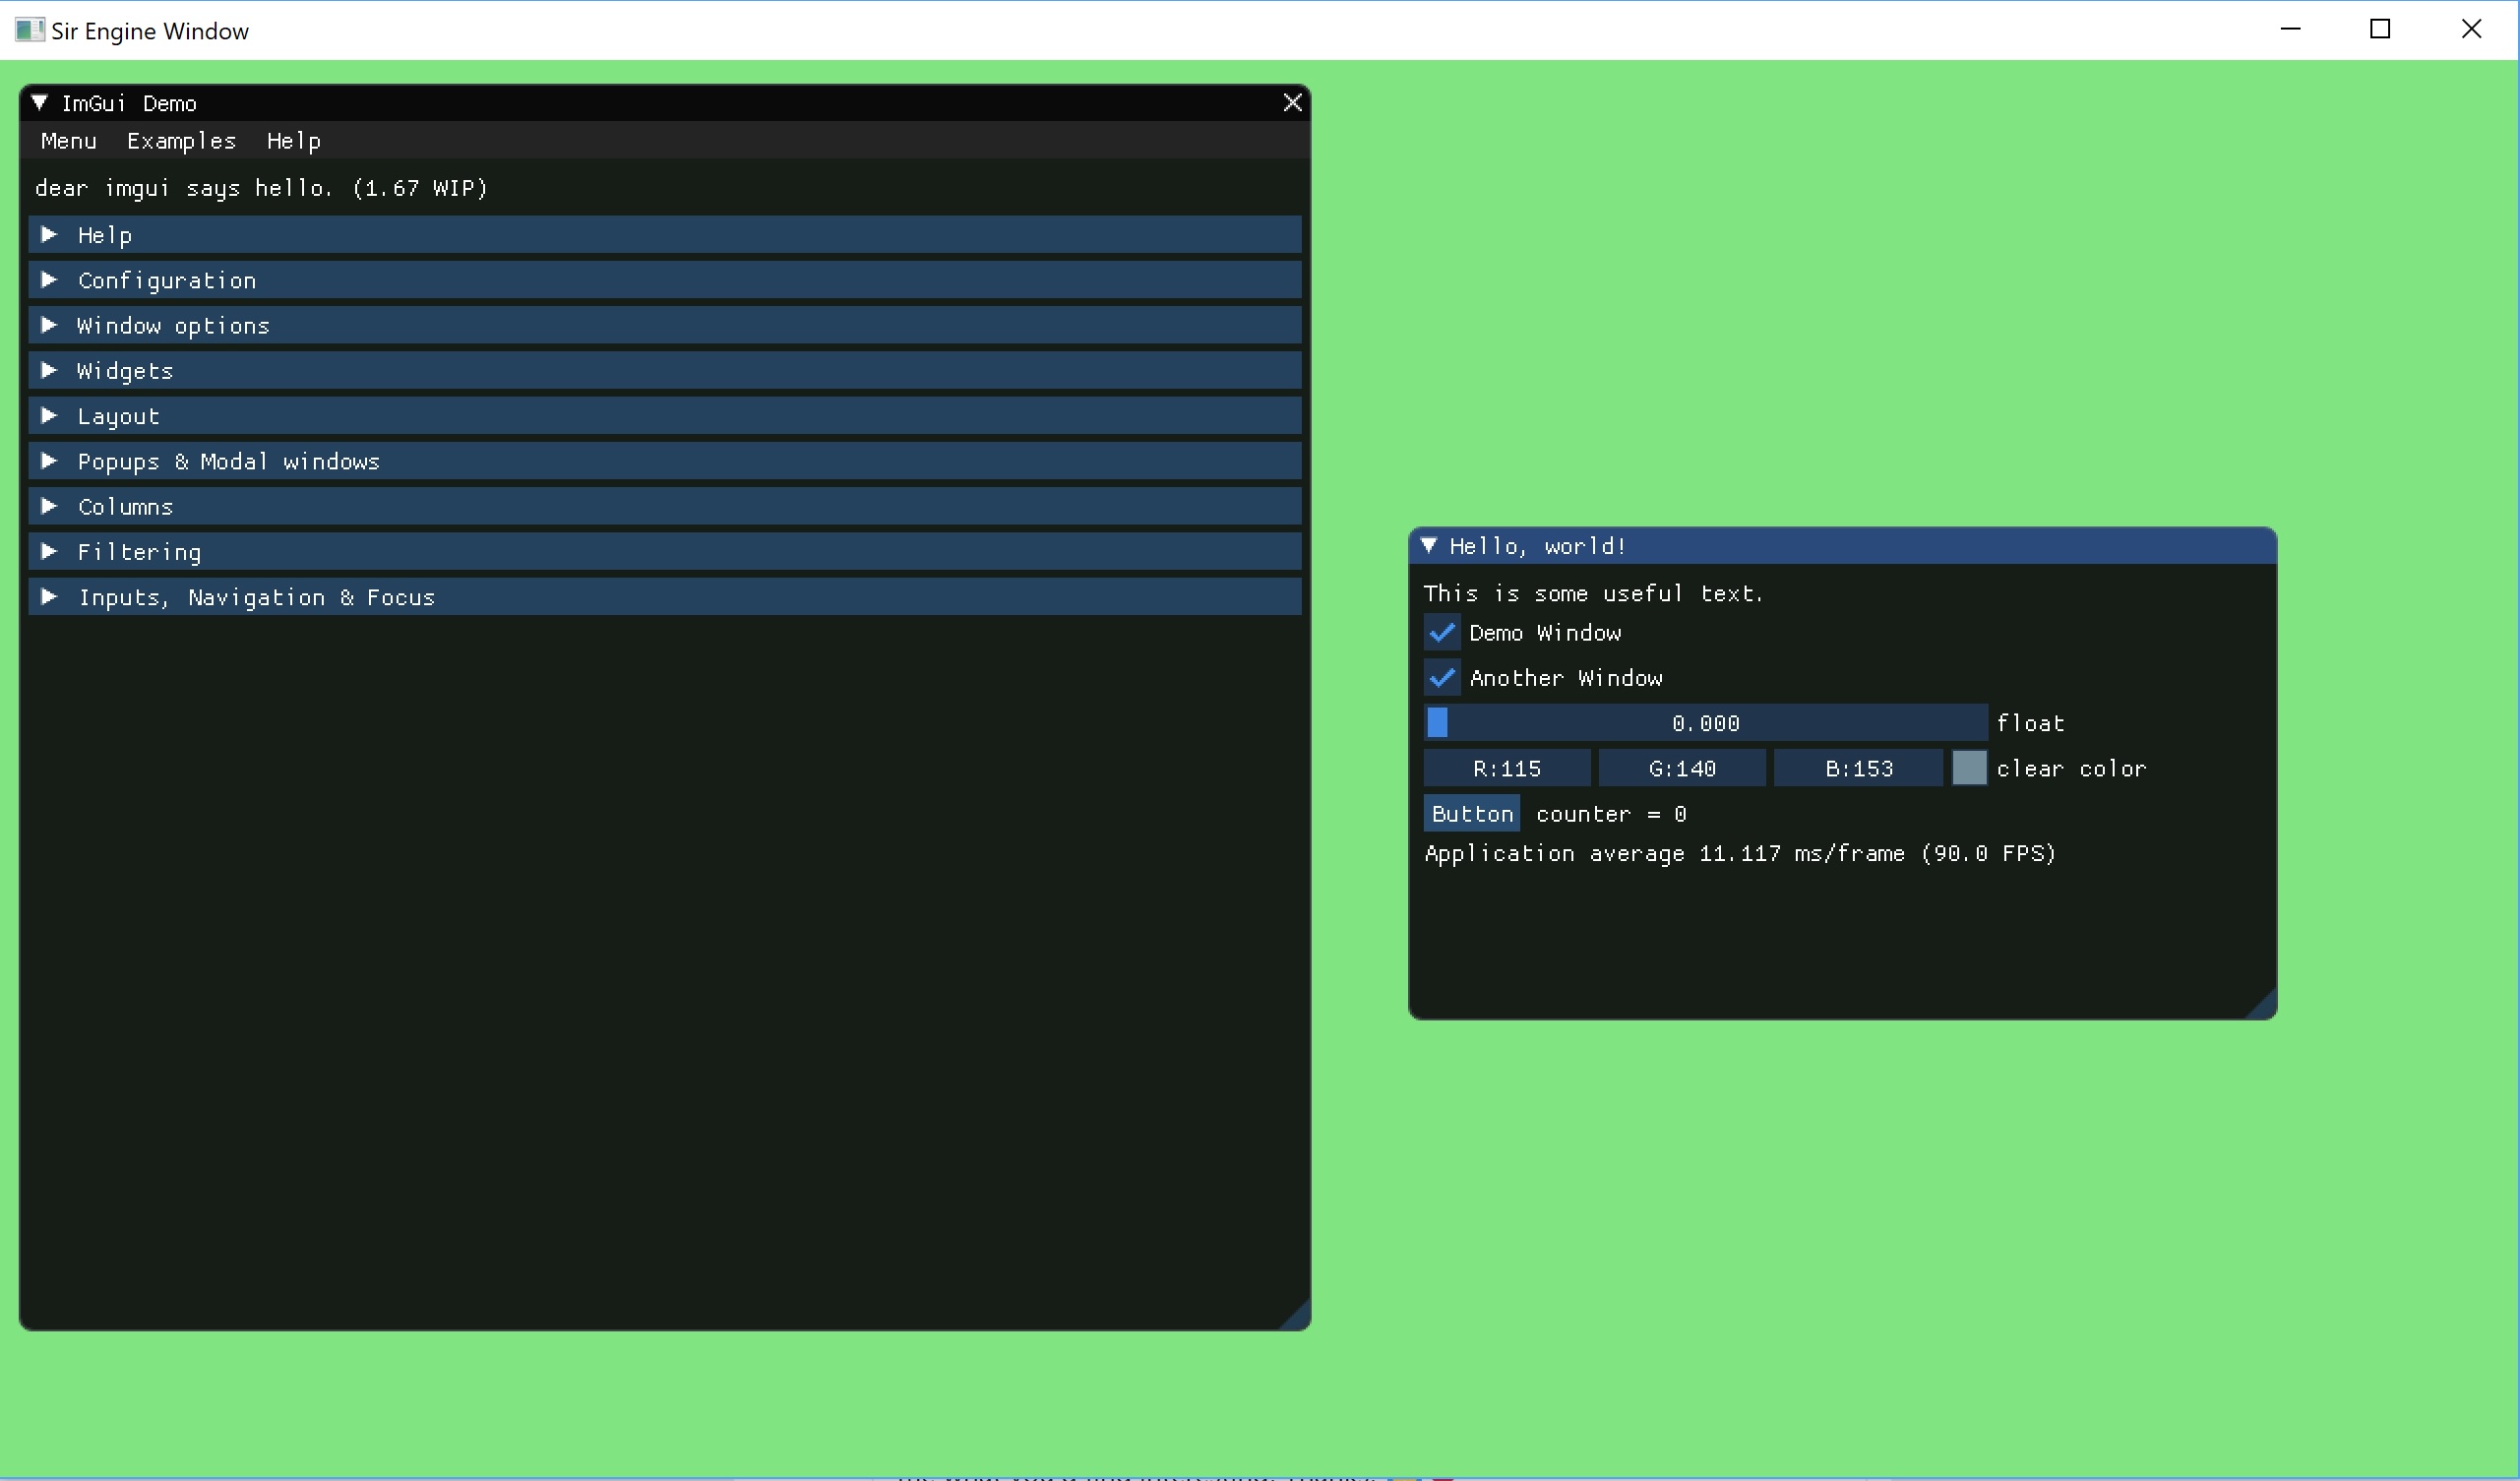This screenshot has width=2520, height=1481.
Task: Open the Menu item in menubar
Action: pos(68,141)
